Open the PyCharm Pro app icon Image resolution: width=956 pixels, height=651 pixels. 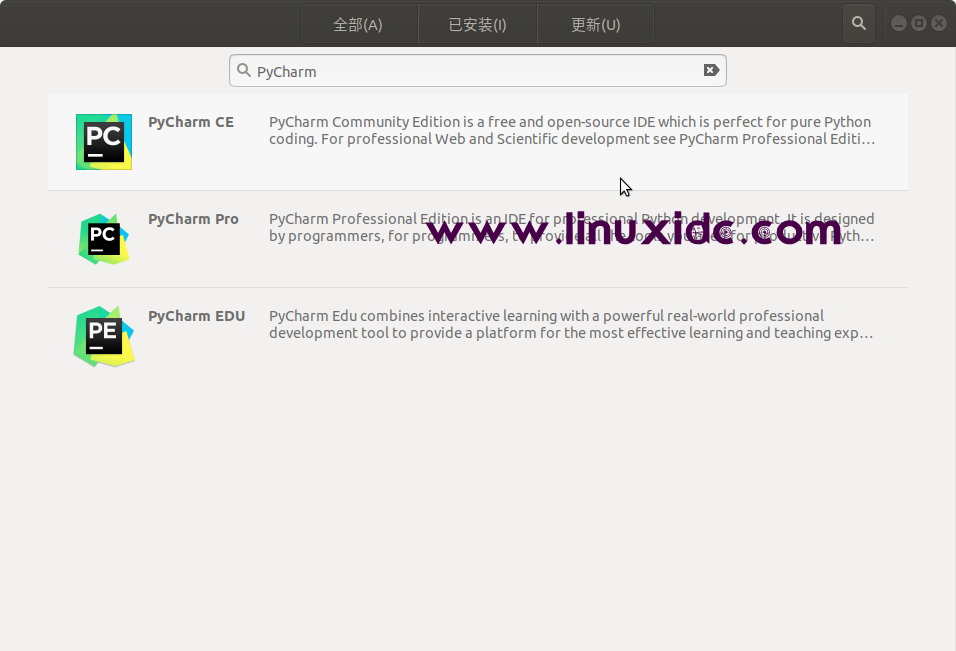(104, 239)
